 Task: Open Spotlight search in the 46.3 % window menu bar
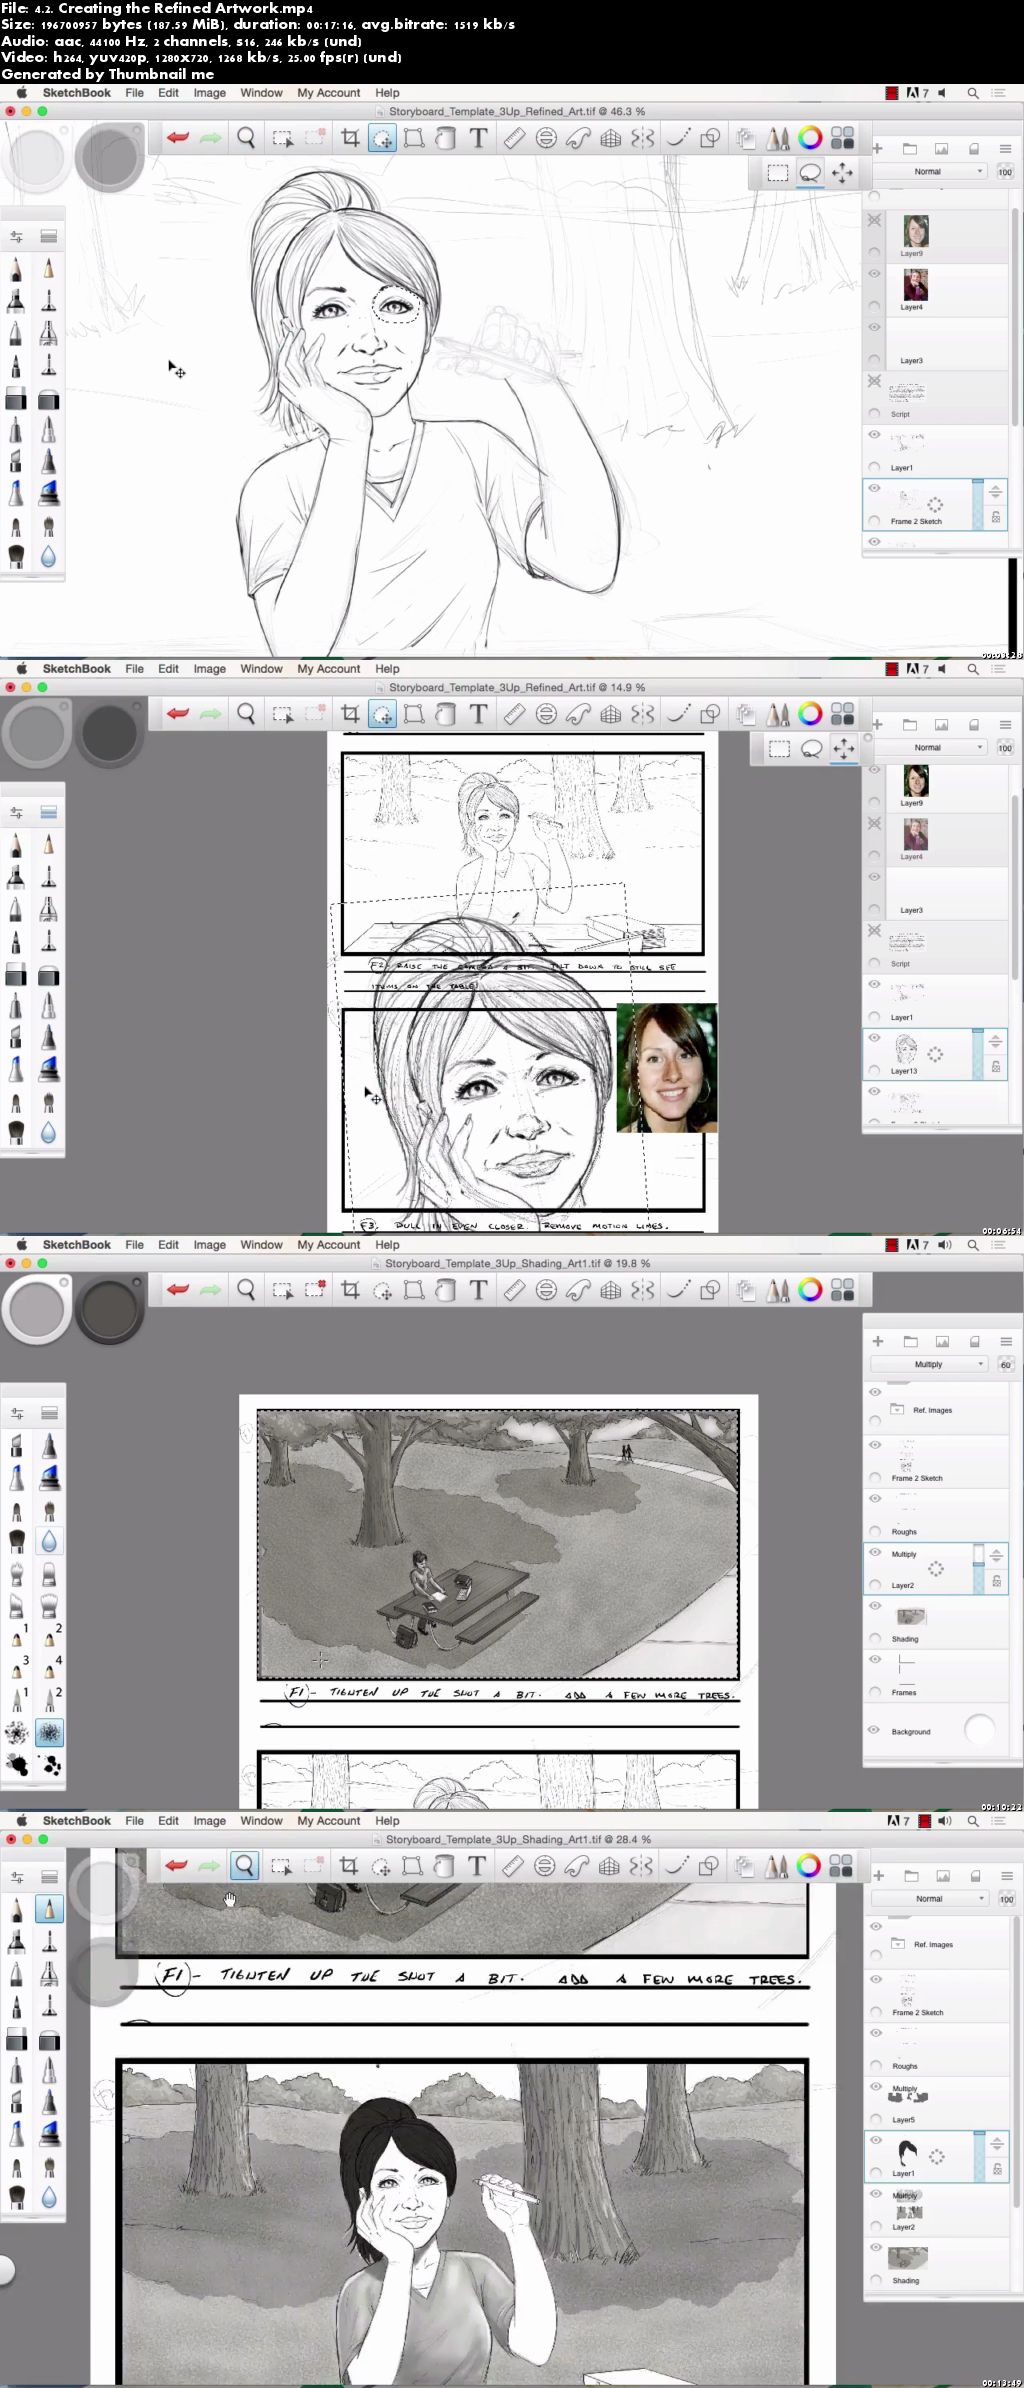click(972, 93)
